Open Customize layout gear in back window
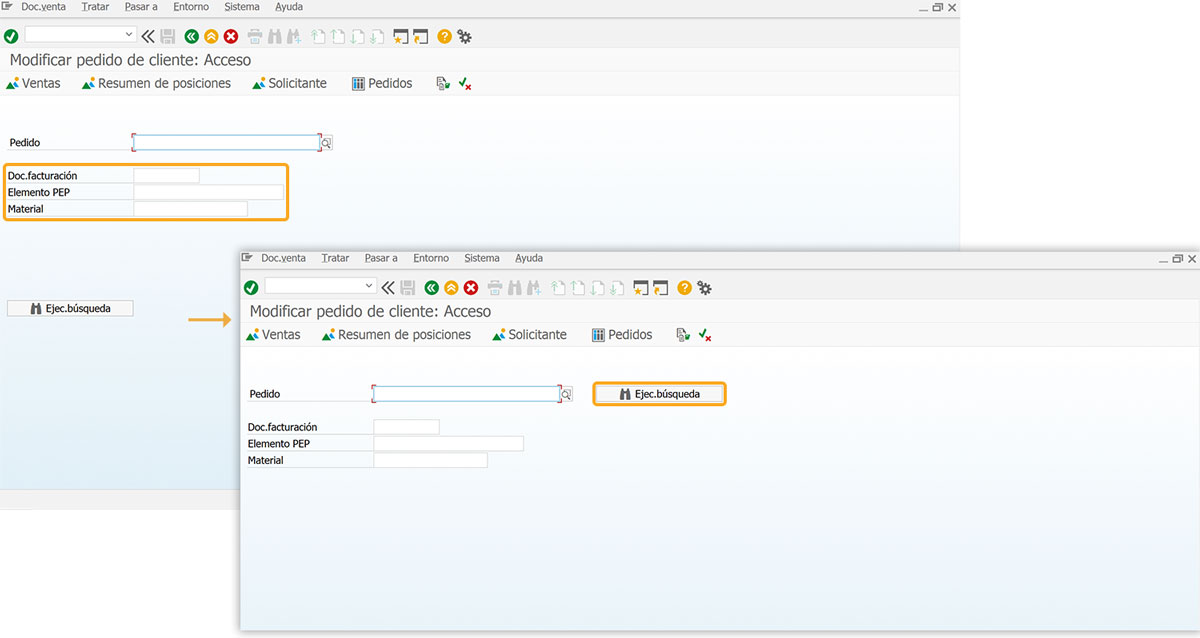The image size is (1200, 638). (465, 36)
